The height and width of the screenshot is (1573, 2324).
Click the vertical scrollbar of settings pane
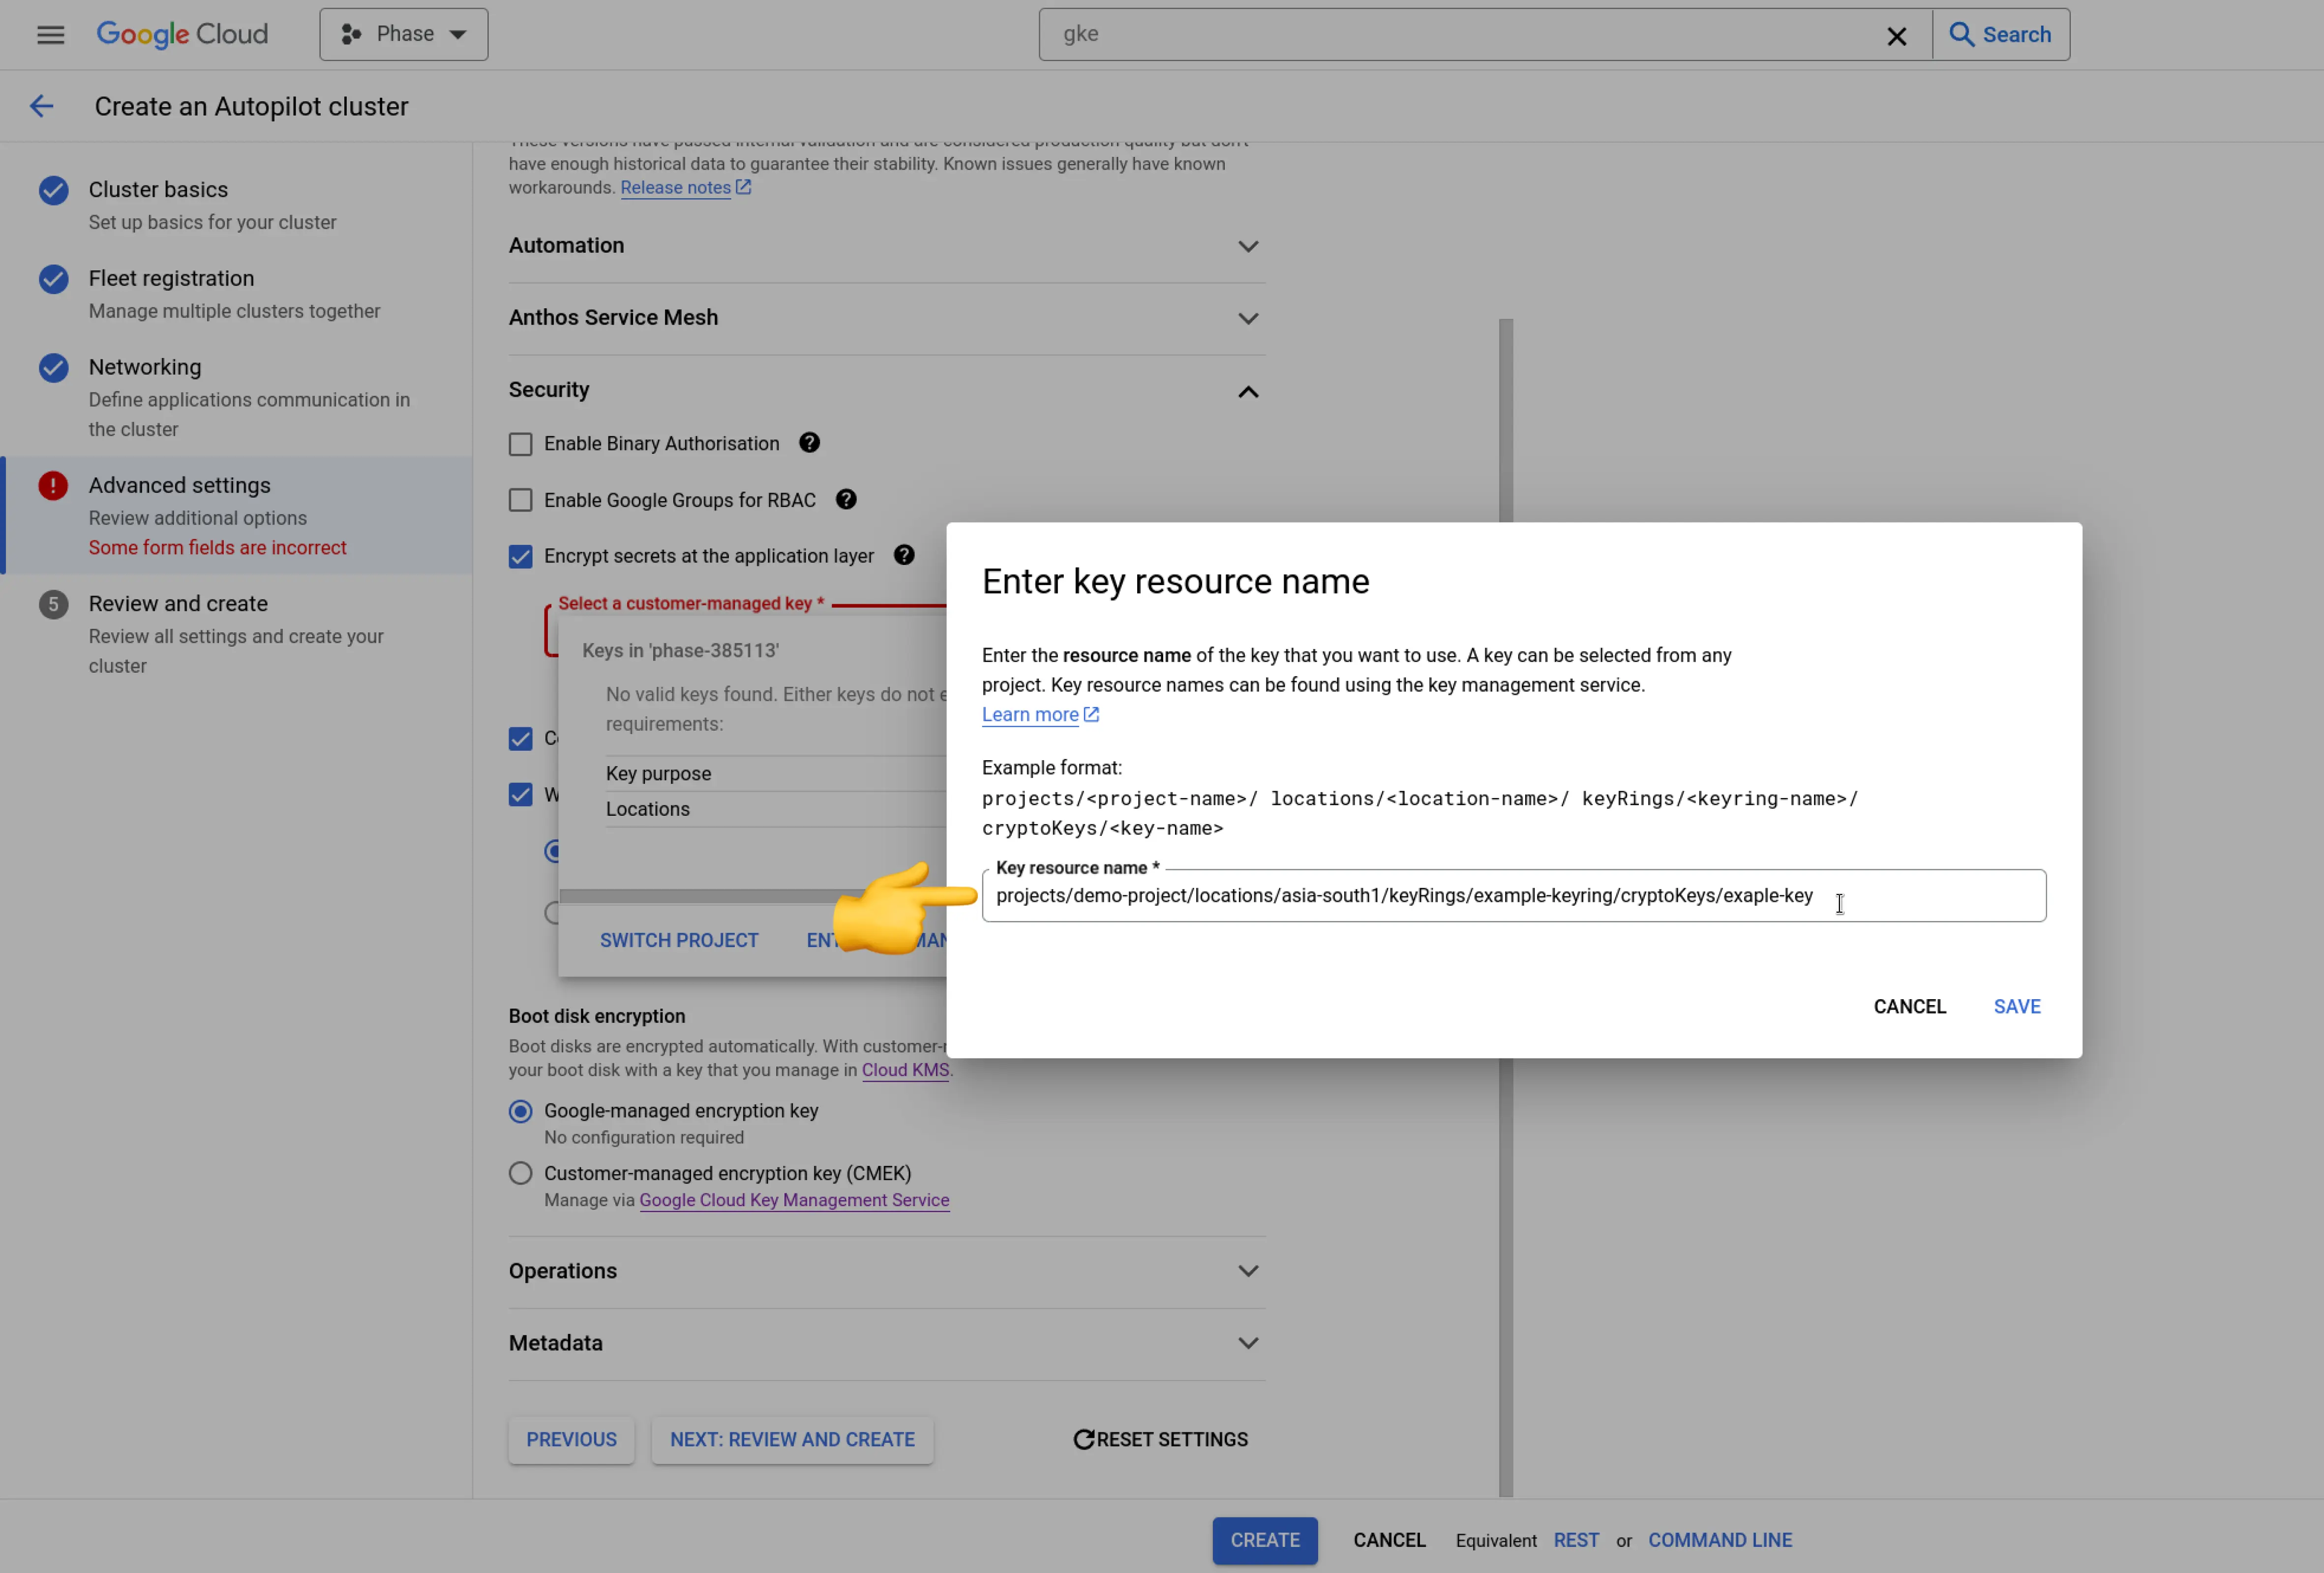[x=1505, y=420]
